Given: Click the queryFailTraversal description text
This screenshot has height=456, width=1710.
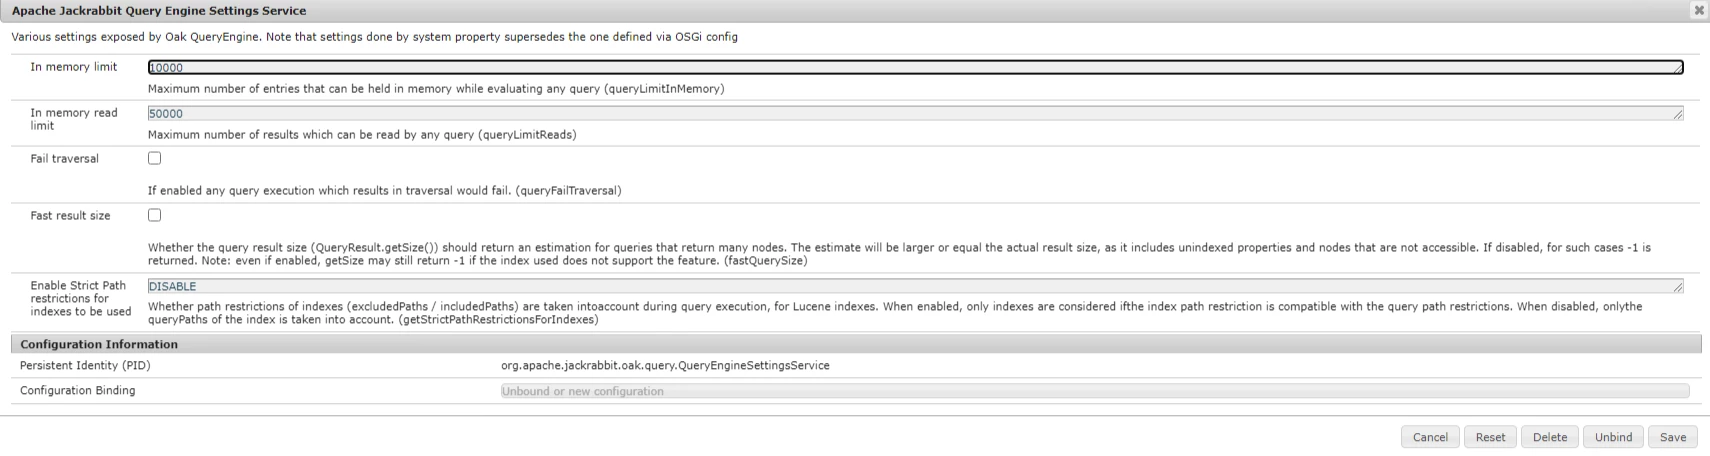Looking at the screenshot, I should (385, 191).
